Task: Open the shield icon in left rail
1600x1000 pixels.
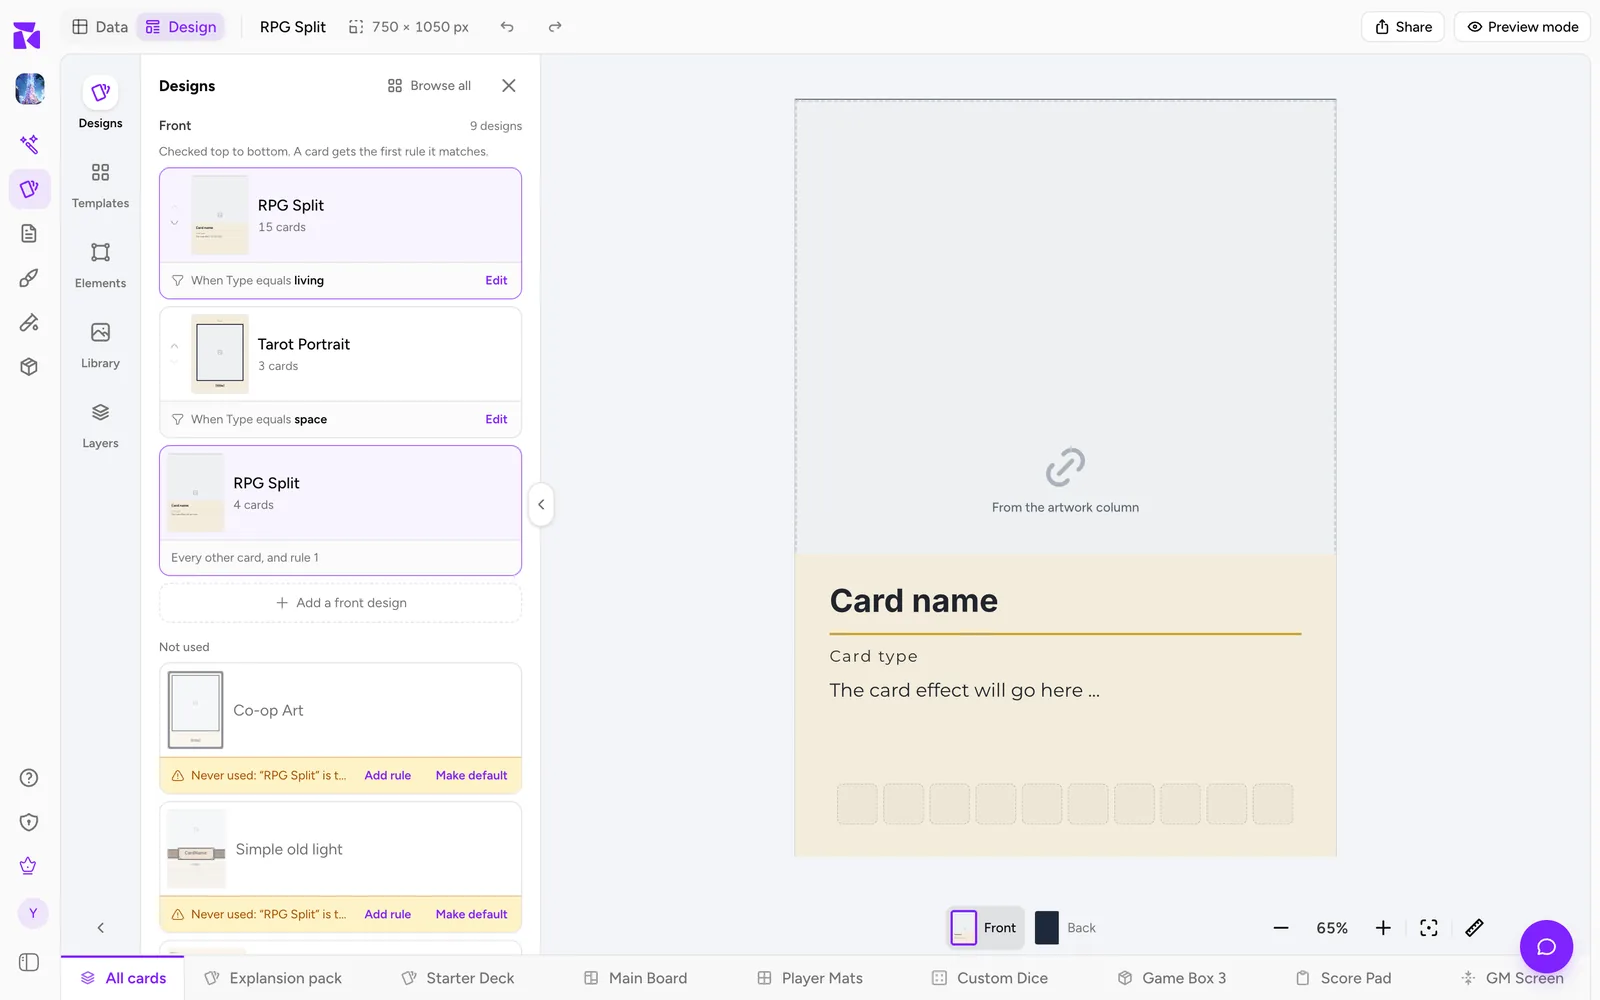Action: pos(29,822)
